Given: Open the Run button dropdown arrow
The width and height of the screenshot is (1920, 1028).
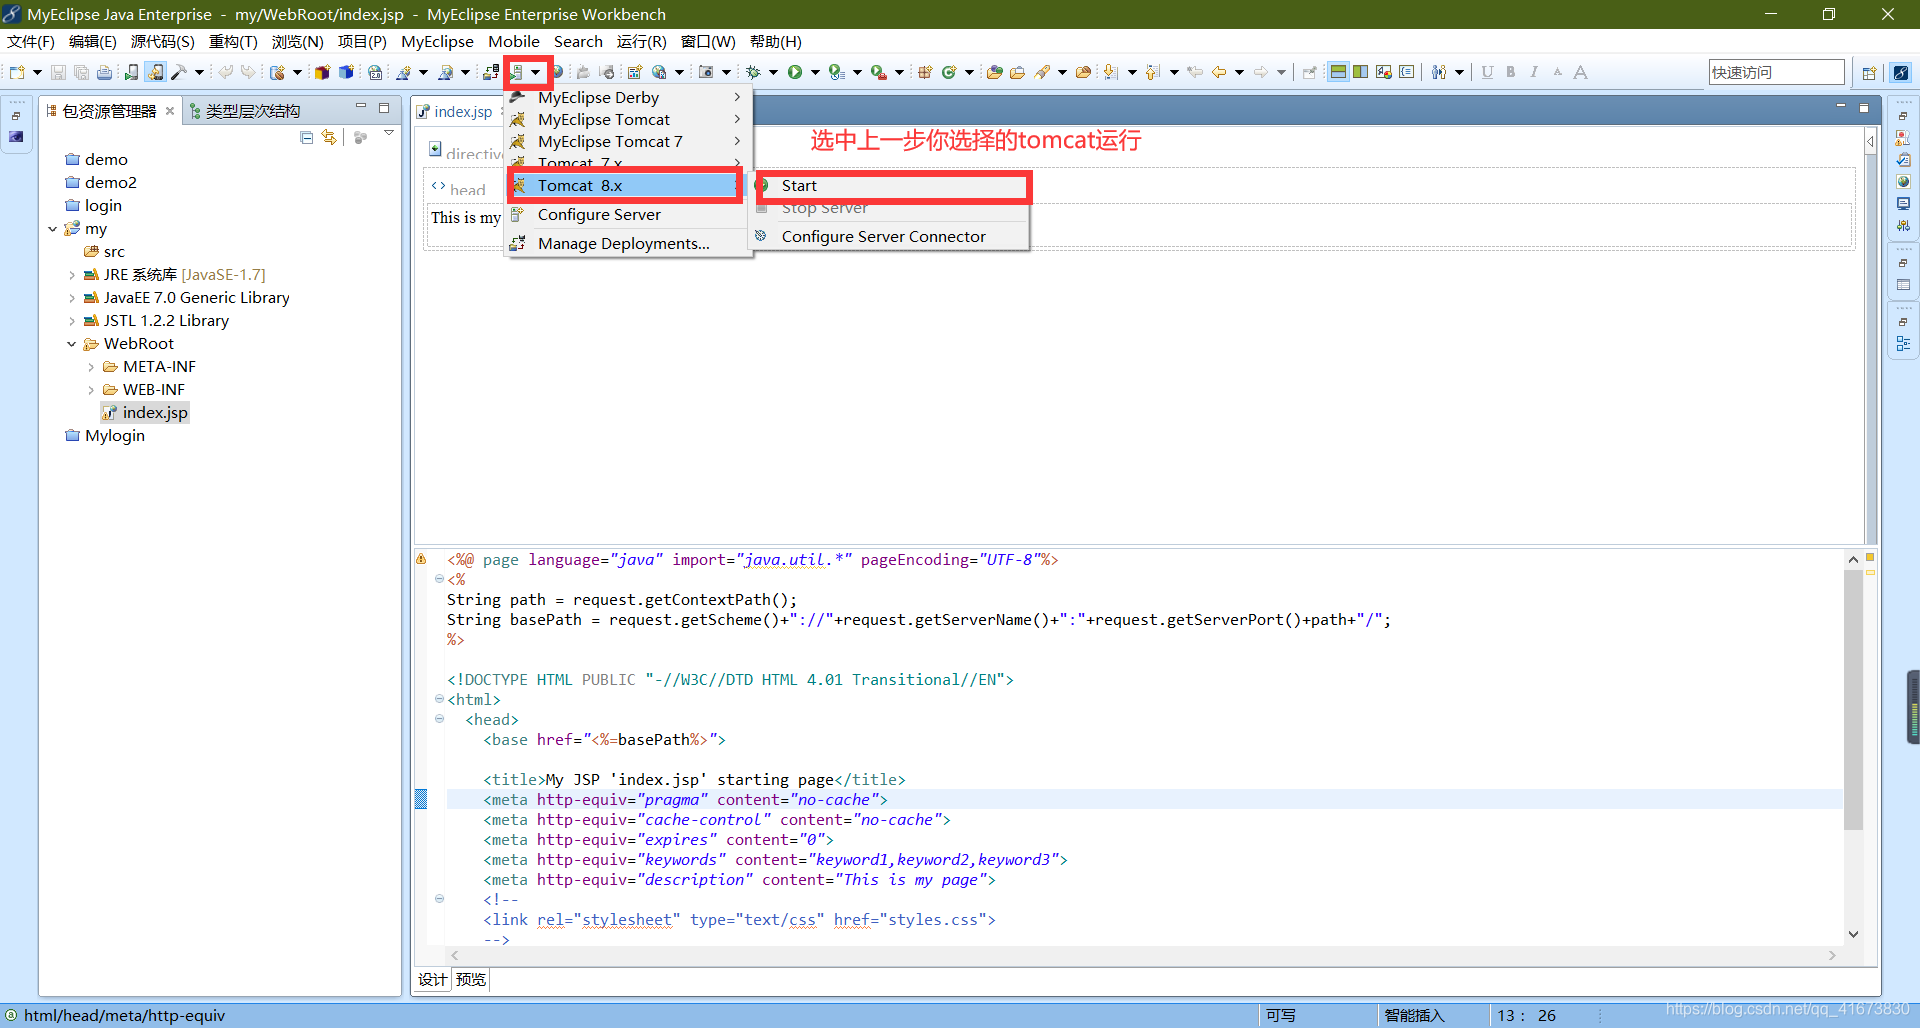Looking at the screenshot, I should point(815,72).
